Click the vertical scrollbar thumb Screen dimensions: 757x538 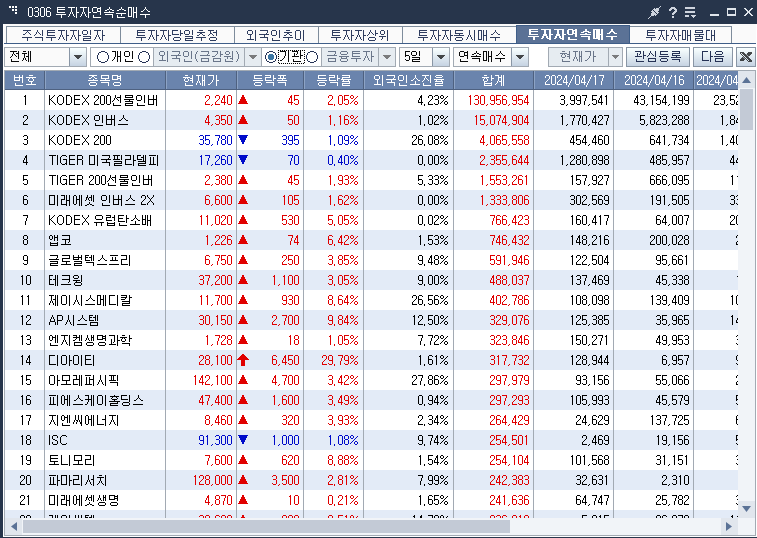coord(746,110)
